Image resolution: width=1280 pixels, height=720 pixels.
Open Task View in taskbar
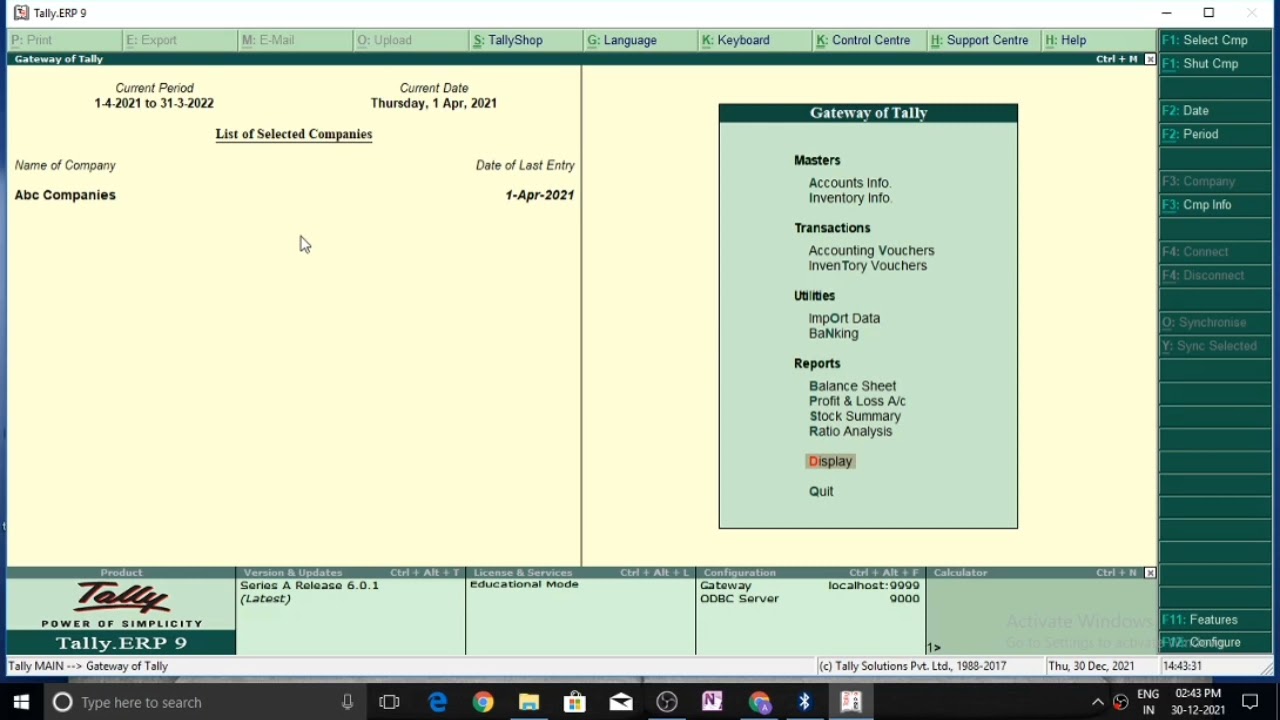click(x=389, y=702)
